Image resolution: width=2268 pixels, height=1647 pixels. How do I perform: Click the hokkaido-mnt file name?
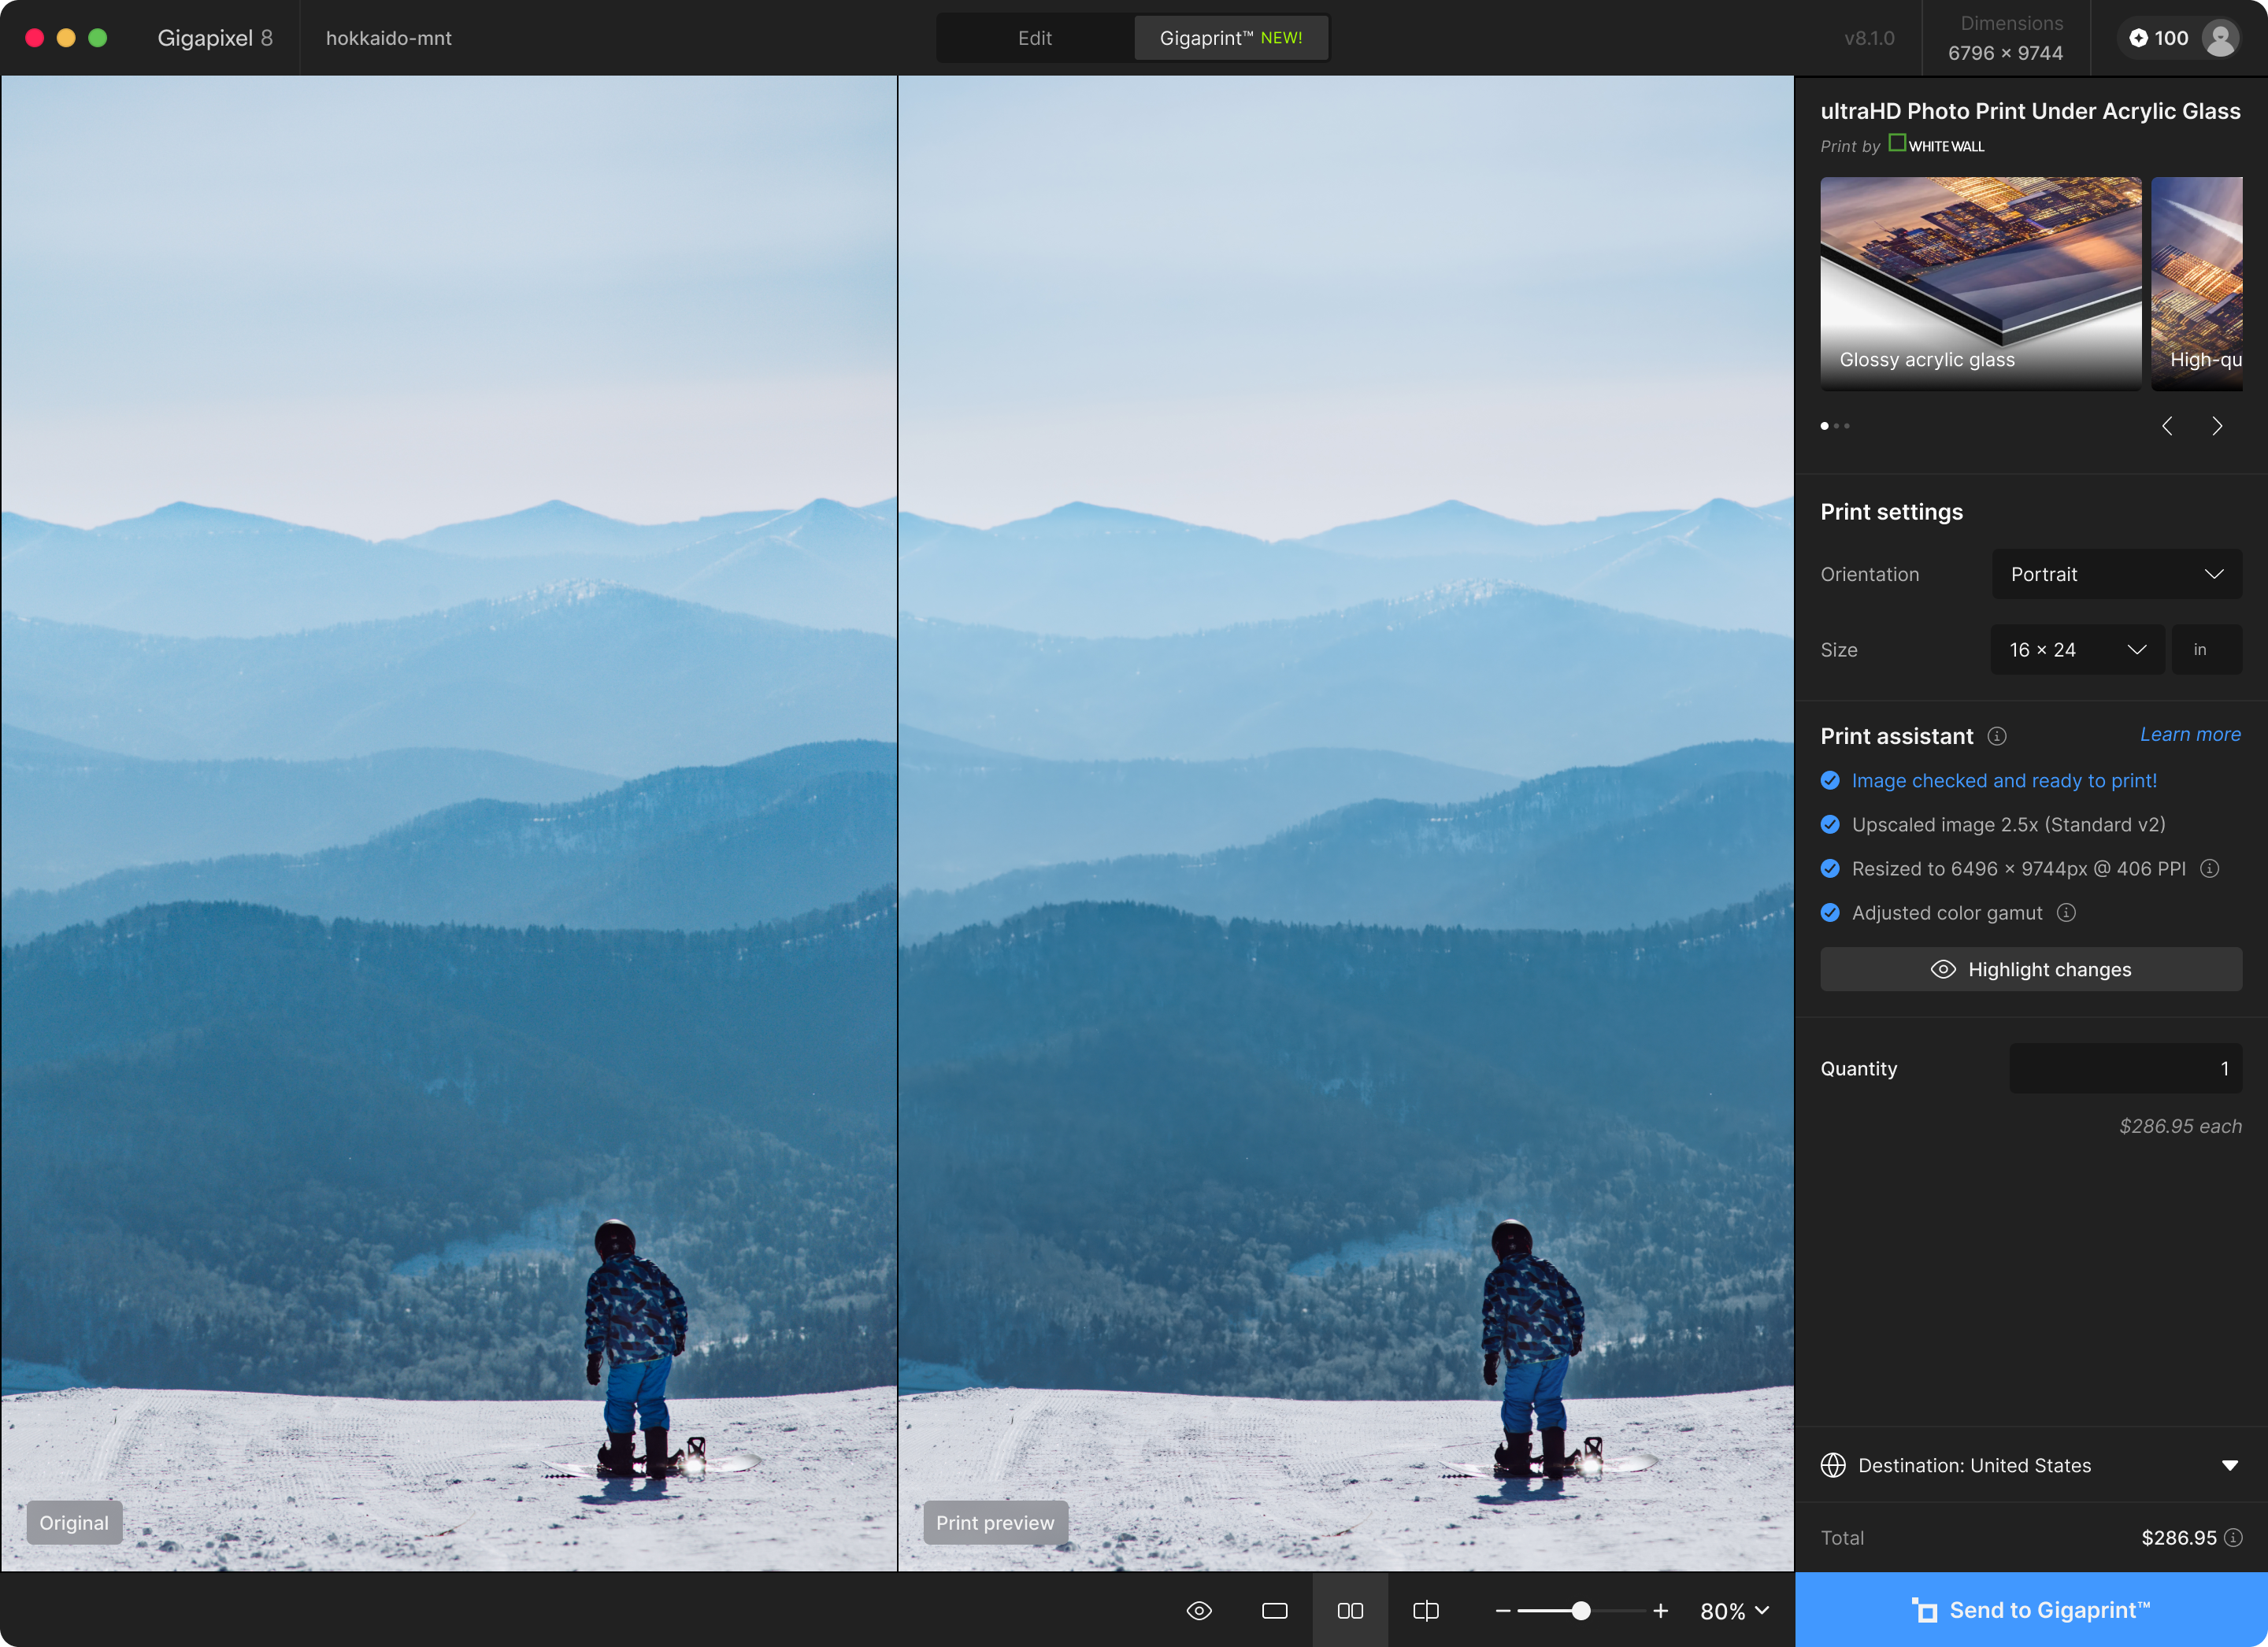[389, 38]
